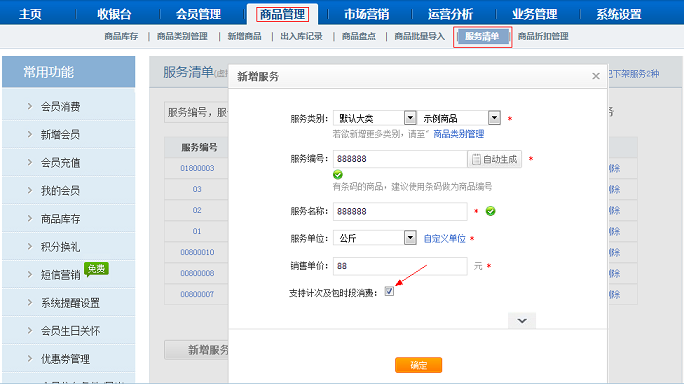This screenshot has height=384, width=684.
Task: Open the 默认大类 category dropdown
Action: pyautogui.click(x=410, y=118)
